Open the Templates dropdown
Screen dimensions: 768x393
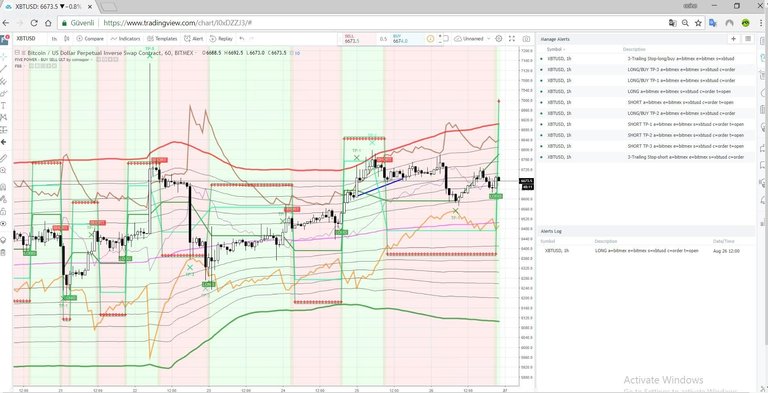(x=162, y=39)
